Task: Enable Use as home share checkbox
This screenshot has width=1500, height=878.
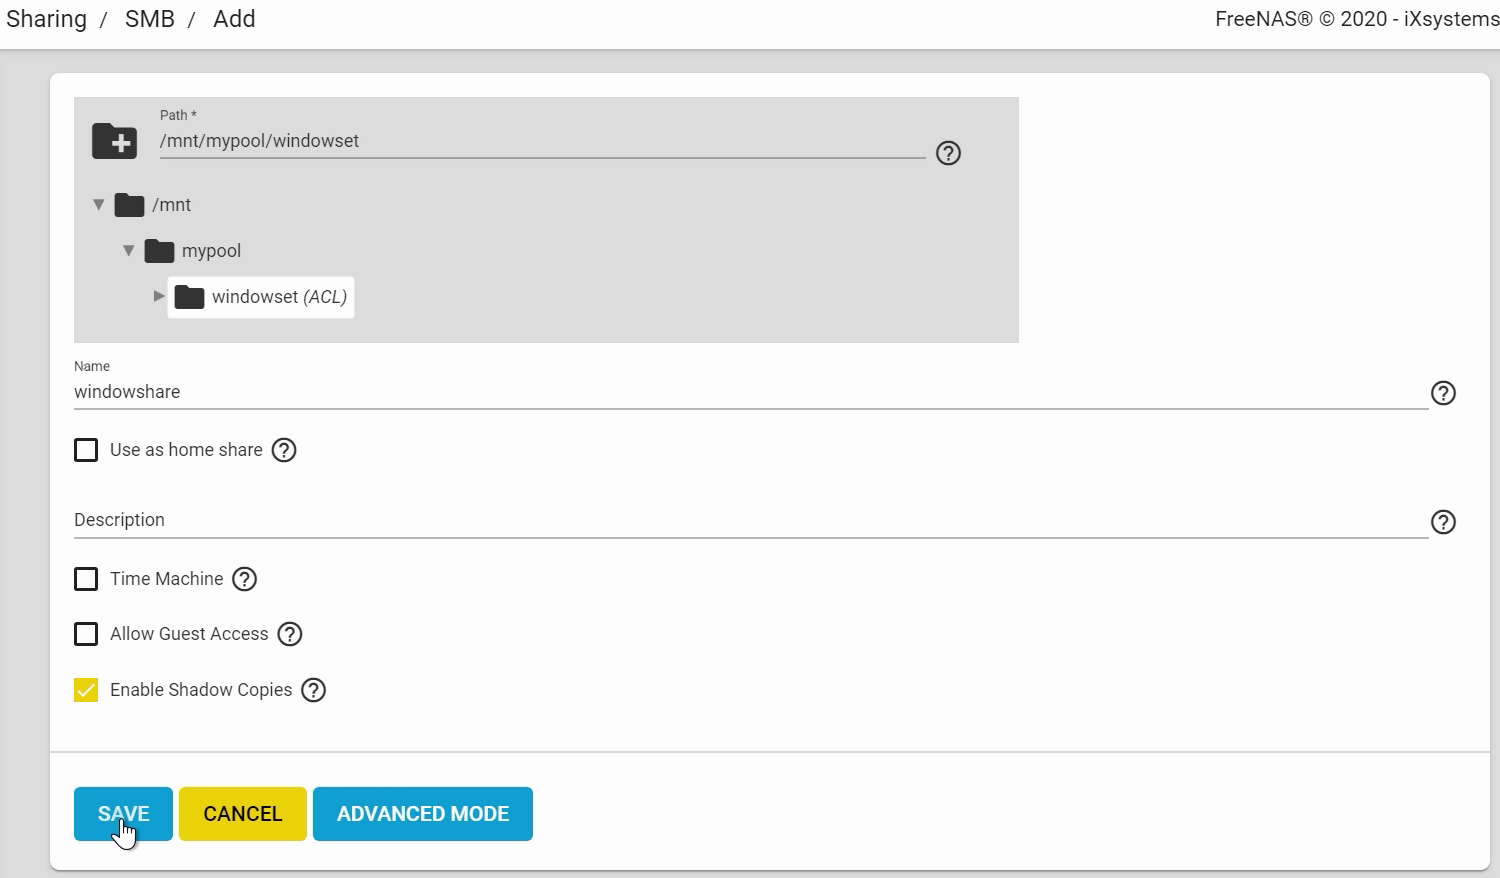Action: [86, 450]
